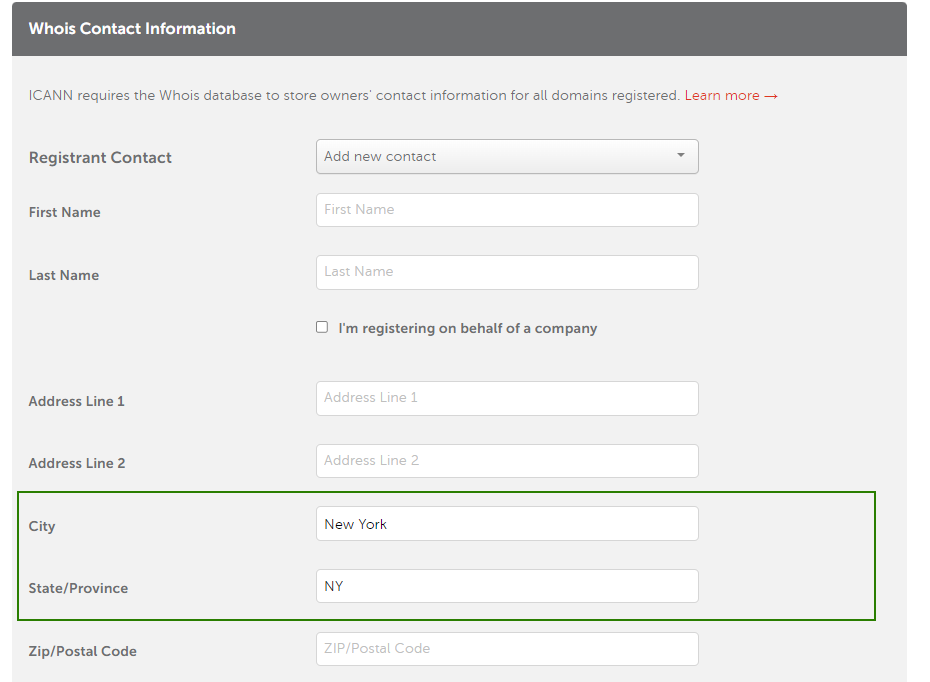This screenshot has height=682, width=930.
Task: Click the City field containing New York
Action: 507,524
